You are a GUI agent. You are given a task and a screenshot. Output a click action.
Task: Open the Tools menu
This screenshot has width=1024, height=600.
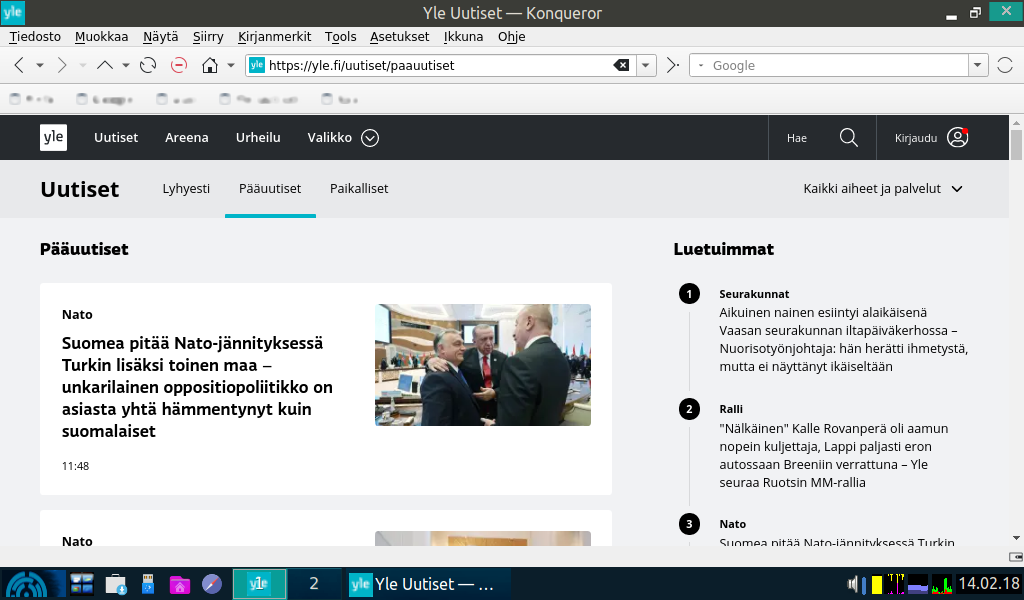point(341,37)
